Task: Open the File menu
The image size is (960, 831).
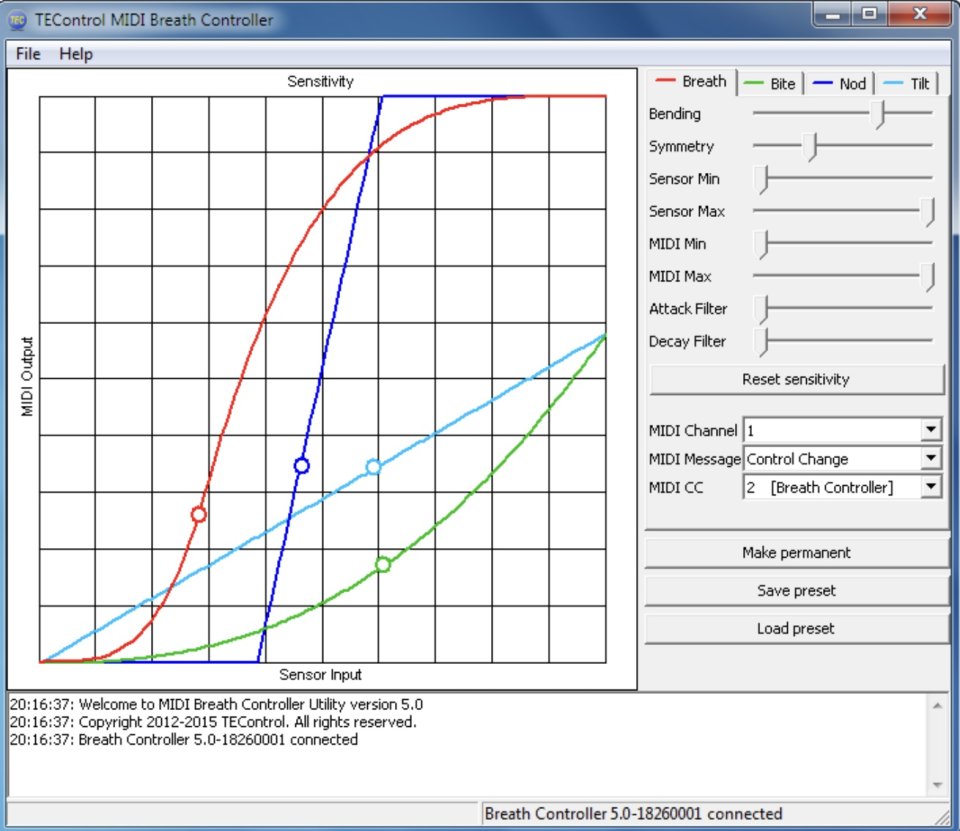Action: click(28, 54)
